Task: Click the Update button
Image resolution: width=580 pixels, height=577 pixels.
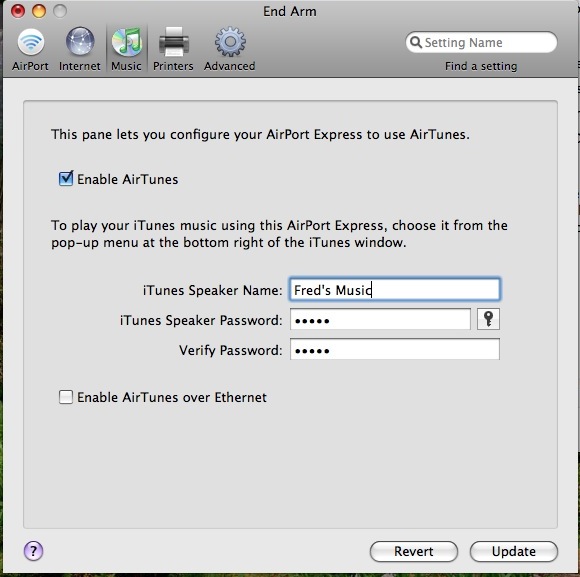Action: (514, 551)
